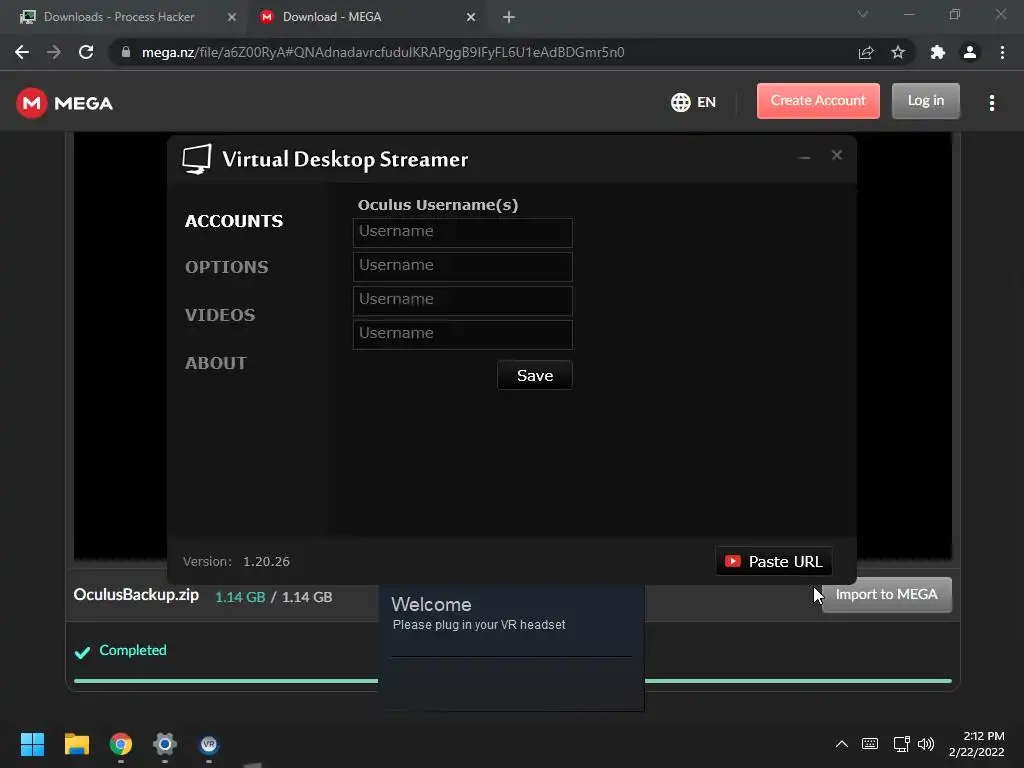Close the Virtual Desktop Streamer window
Screen dimensions: 1024x768
pos(837,155)
